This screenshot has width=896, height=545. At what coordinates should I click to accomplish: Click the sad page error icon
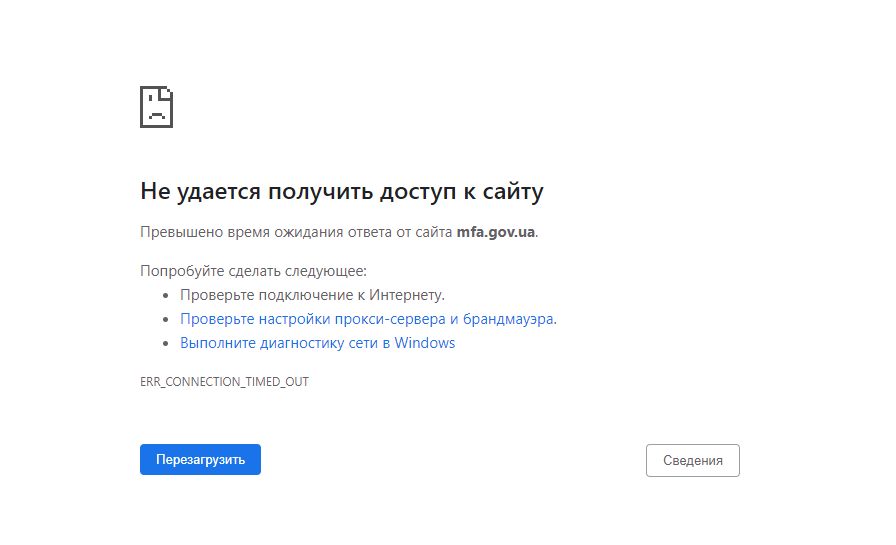pos(156,107)
